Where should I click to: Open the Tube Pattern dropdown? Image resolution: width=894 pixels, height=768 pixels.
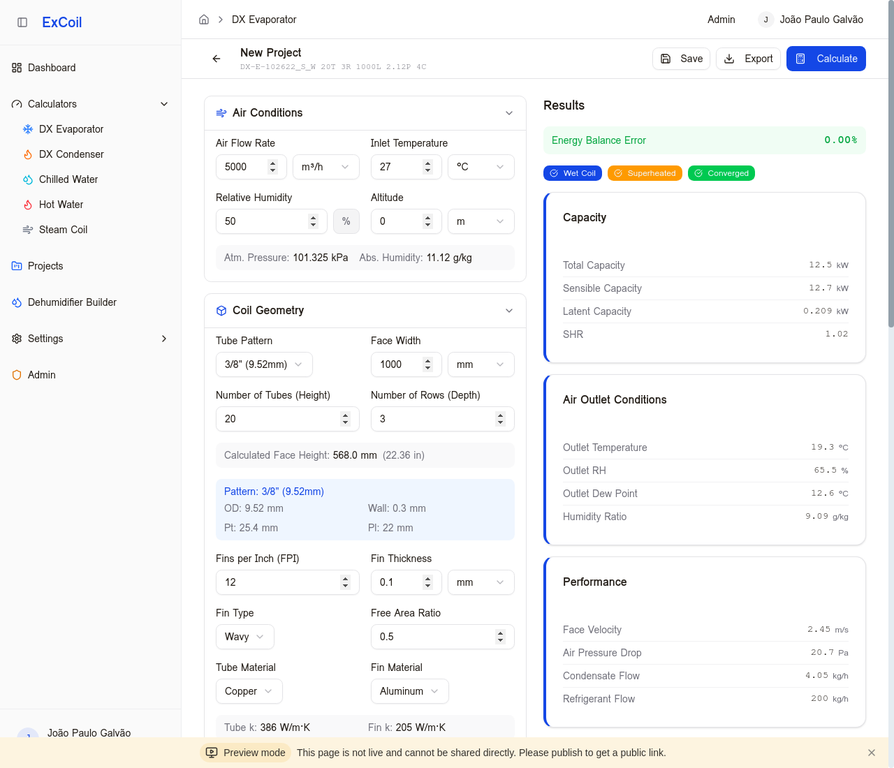[264, 365]
